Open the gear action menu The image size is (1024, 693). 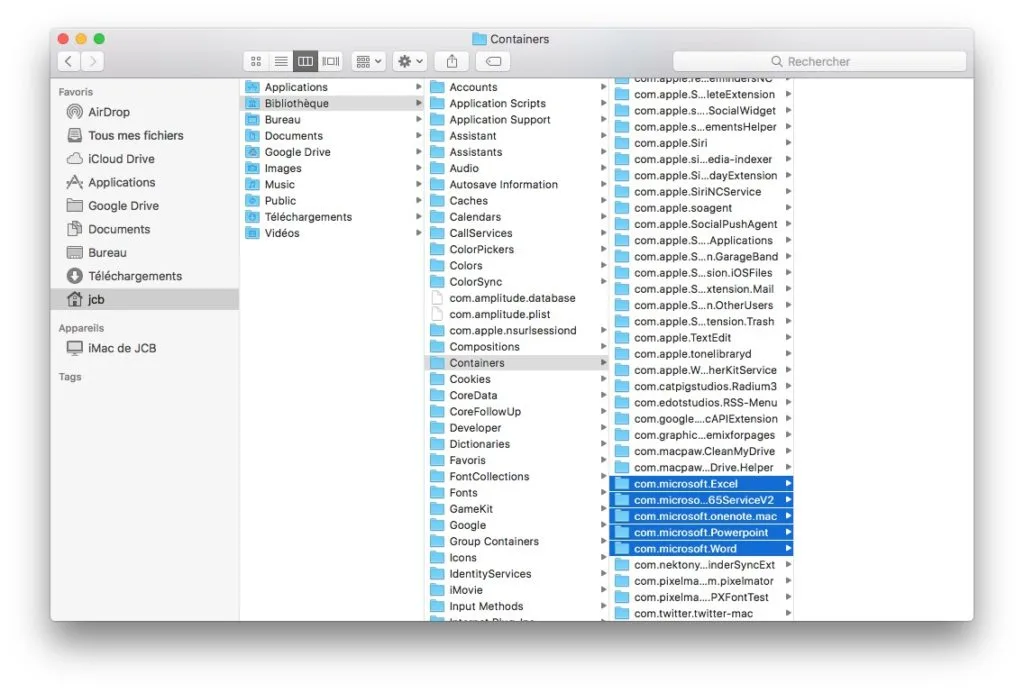[x=409, y=61]
